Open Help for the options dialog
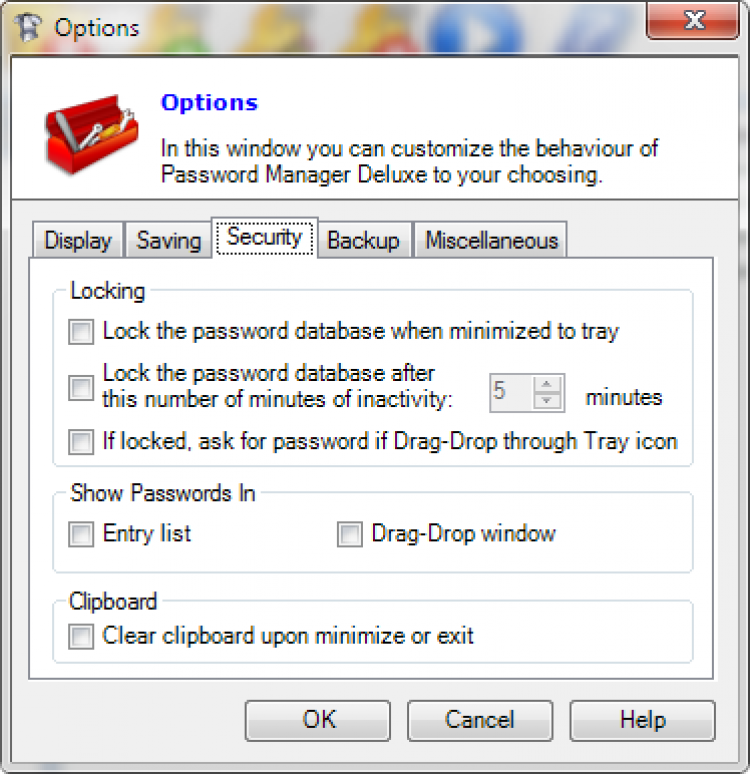 (x=642, y=720)
